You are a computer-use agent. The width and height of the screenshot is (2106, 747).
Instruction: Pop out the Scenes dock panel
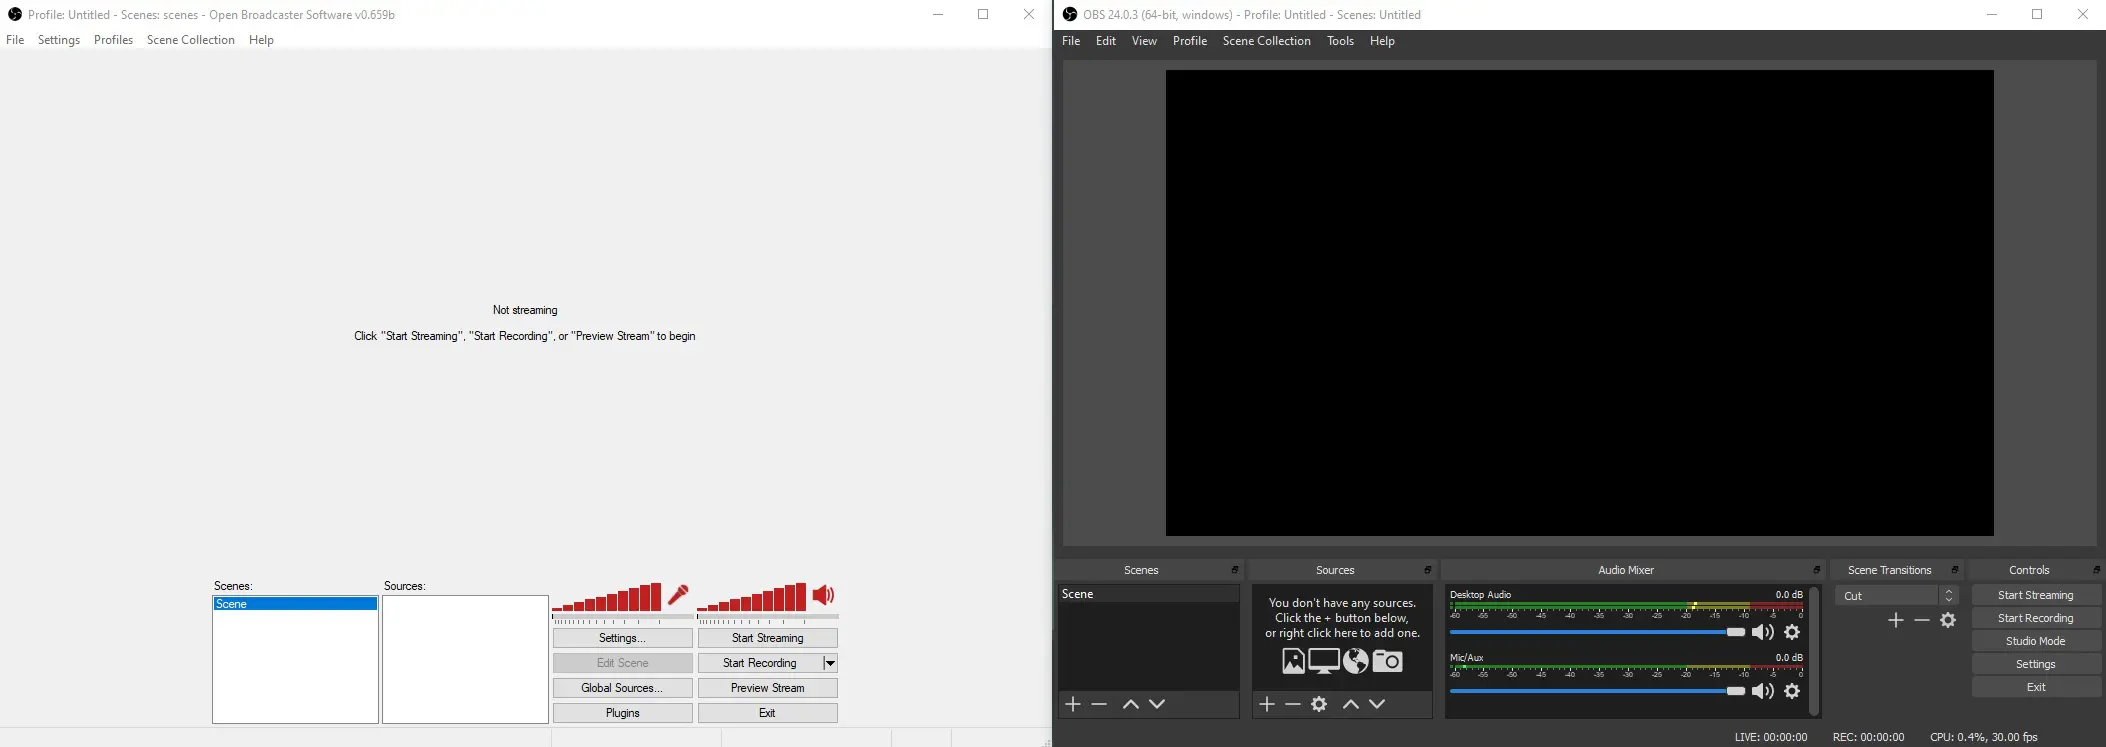click(1235, 570)
